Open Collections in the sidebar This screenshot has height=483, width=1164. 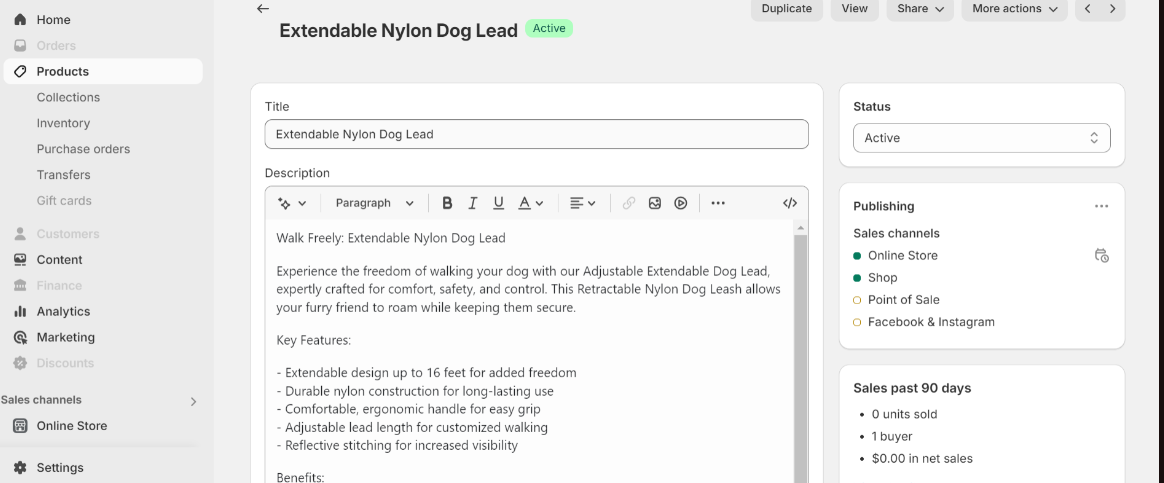coord(68,97)
